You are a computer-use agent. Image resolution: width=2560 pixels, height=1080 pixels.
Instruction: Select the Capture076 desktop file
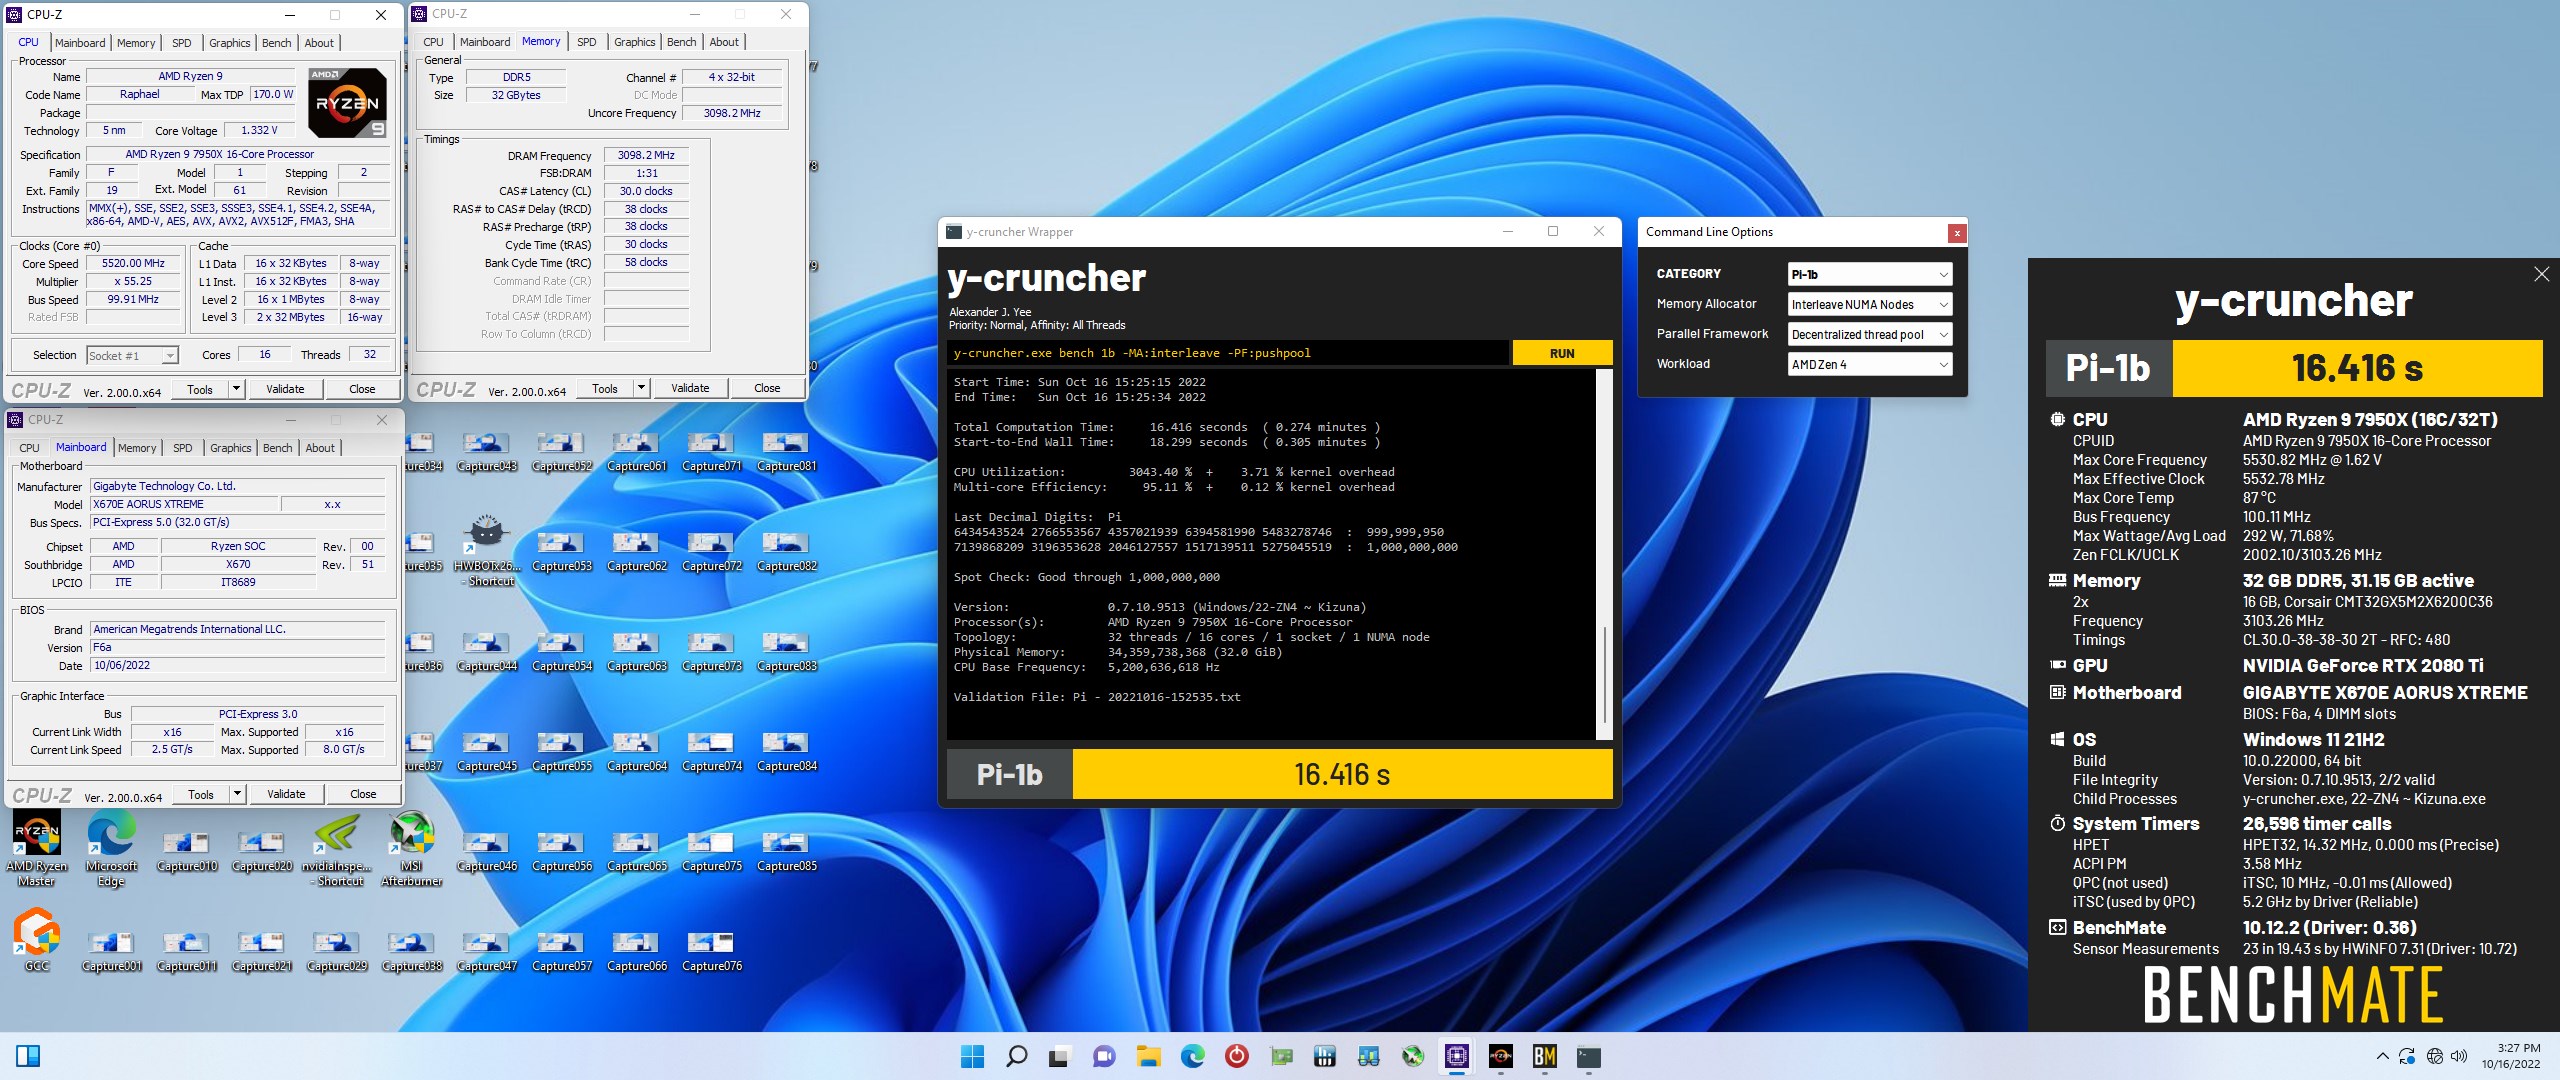712,951
